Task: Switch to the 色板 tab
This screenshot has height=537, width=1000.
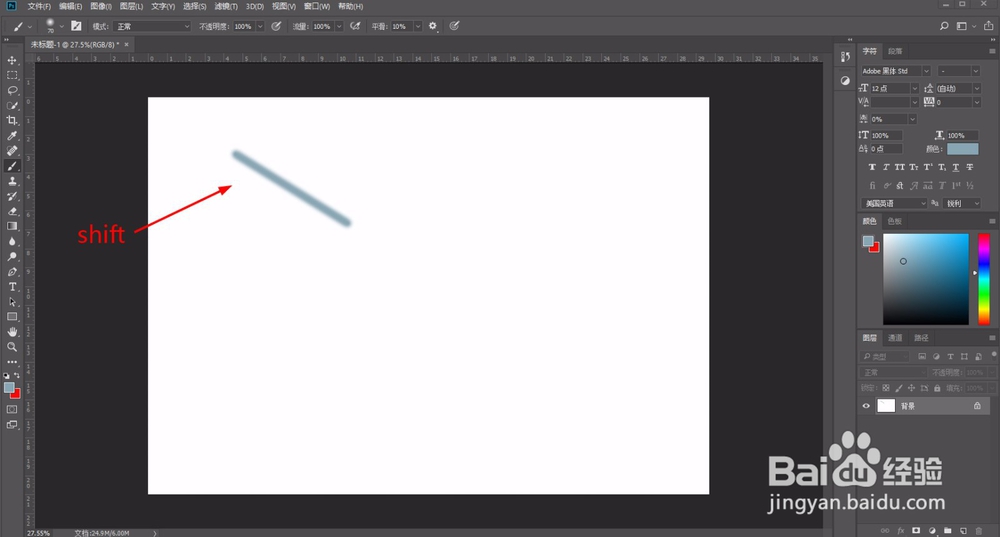Action: point(895,221)
